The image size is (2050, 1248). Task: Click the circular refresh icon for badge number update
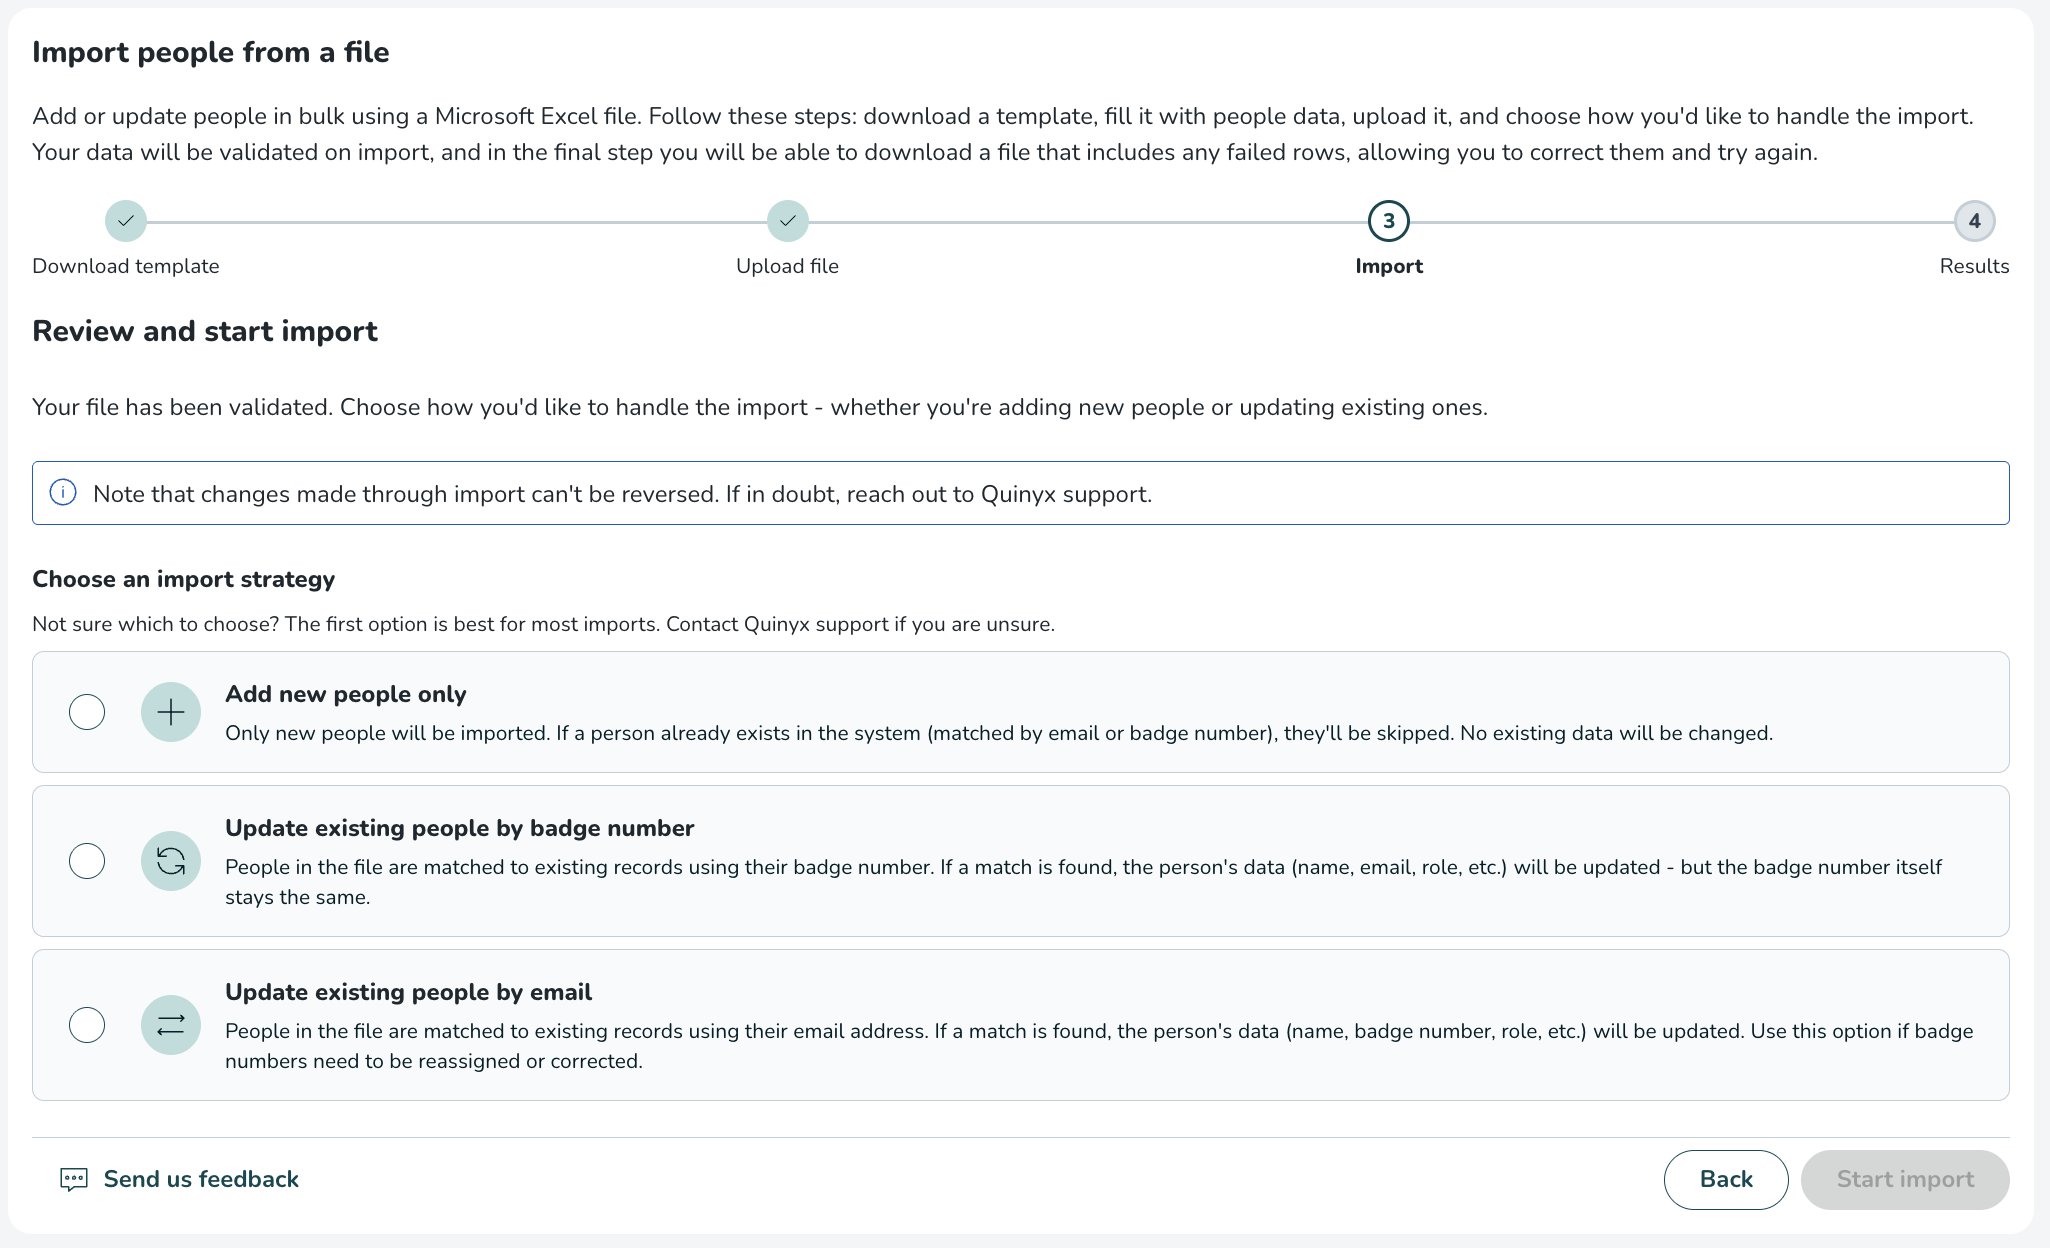171,861
